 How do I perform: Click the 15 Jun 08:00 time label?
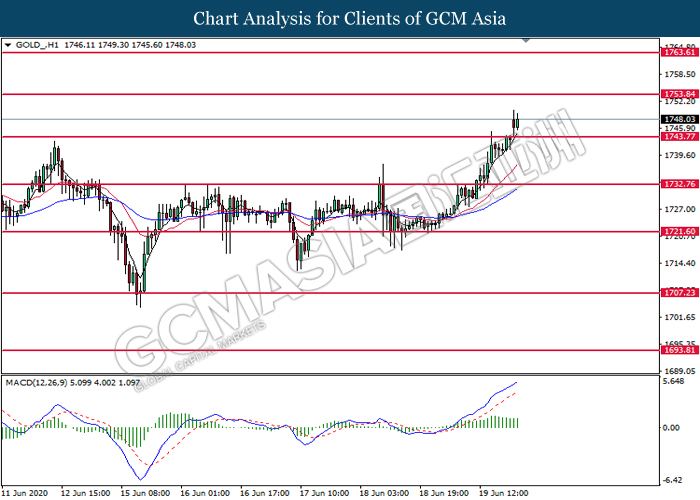tap(146, 493)
